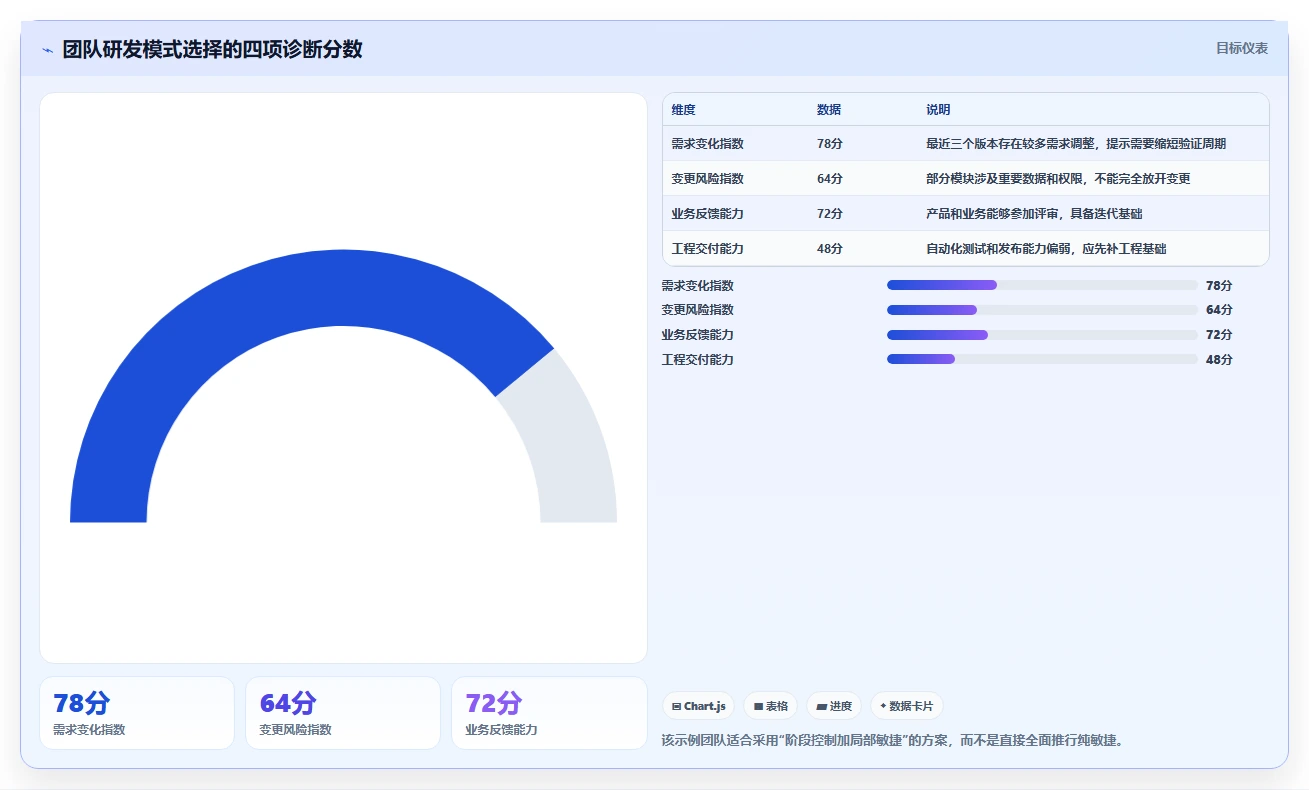This screenshot has width=1309, height=790.
Task: Click the 64分 value beside the progress bar
Action: [x=1219, y=310]
